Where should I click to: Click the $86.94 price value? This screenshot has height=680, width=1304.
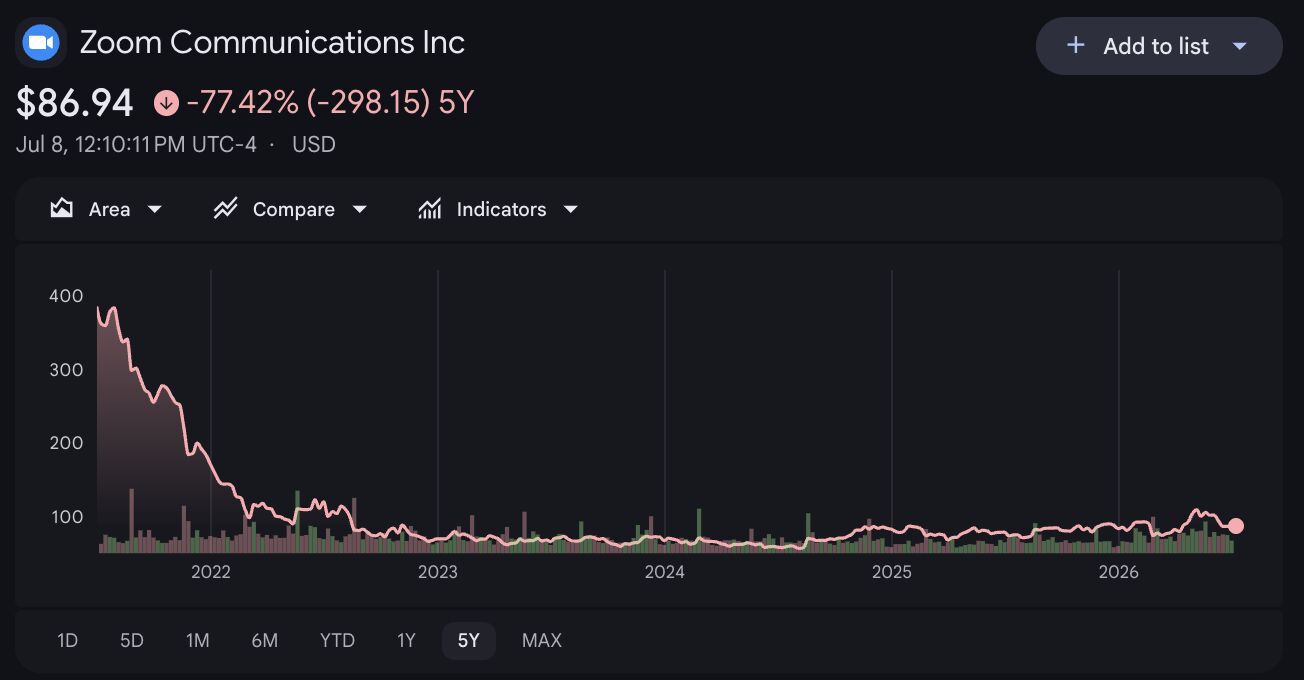click(x=75, y=102)
